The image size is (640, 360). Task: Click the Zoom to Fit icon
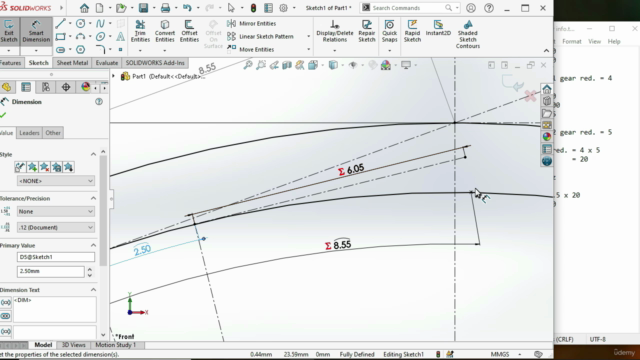tap(248, 65)
